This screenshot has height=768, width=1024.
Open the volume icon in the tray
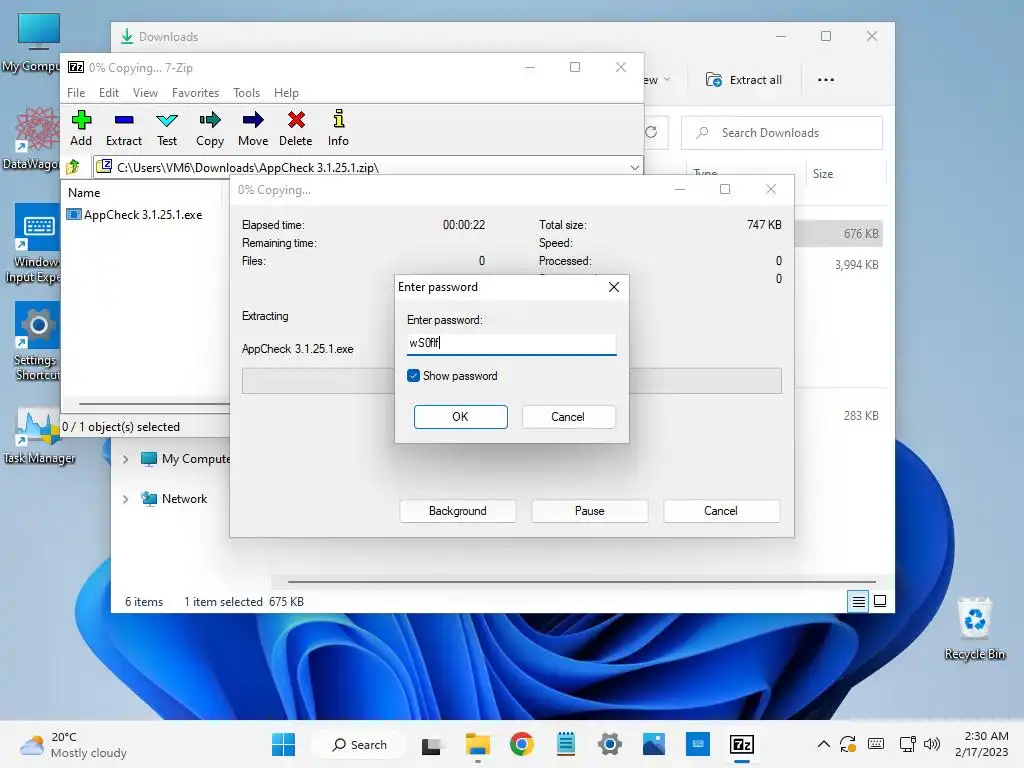[932, 744]
